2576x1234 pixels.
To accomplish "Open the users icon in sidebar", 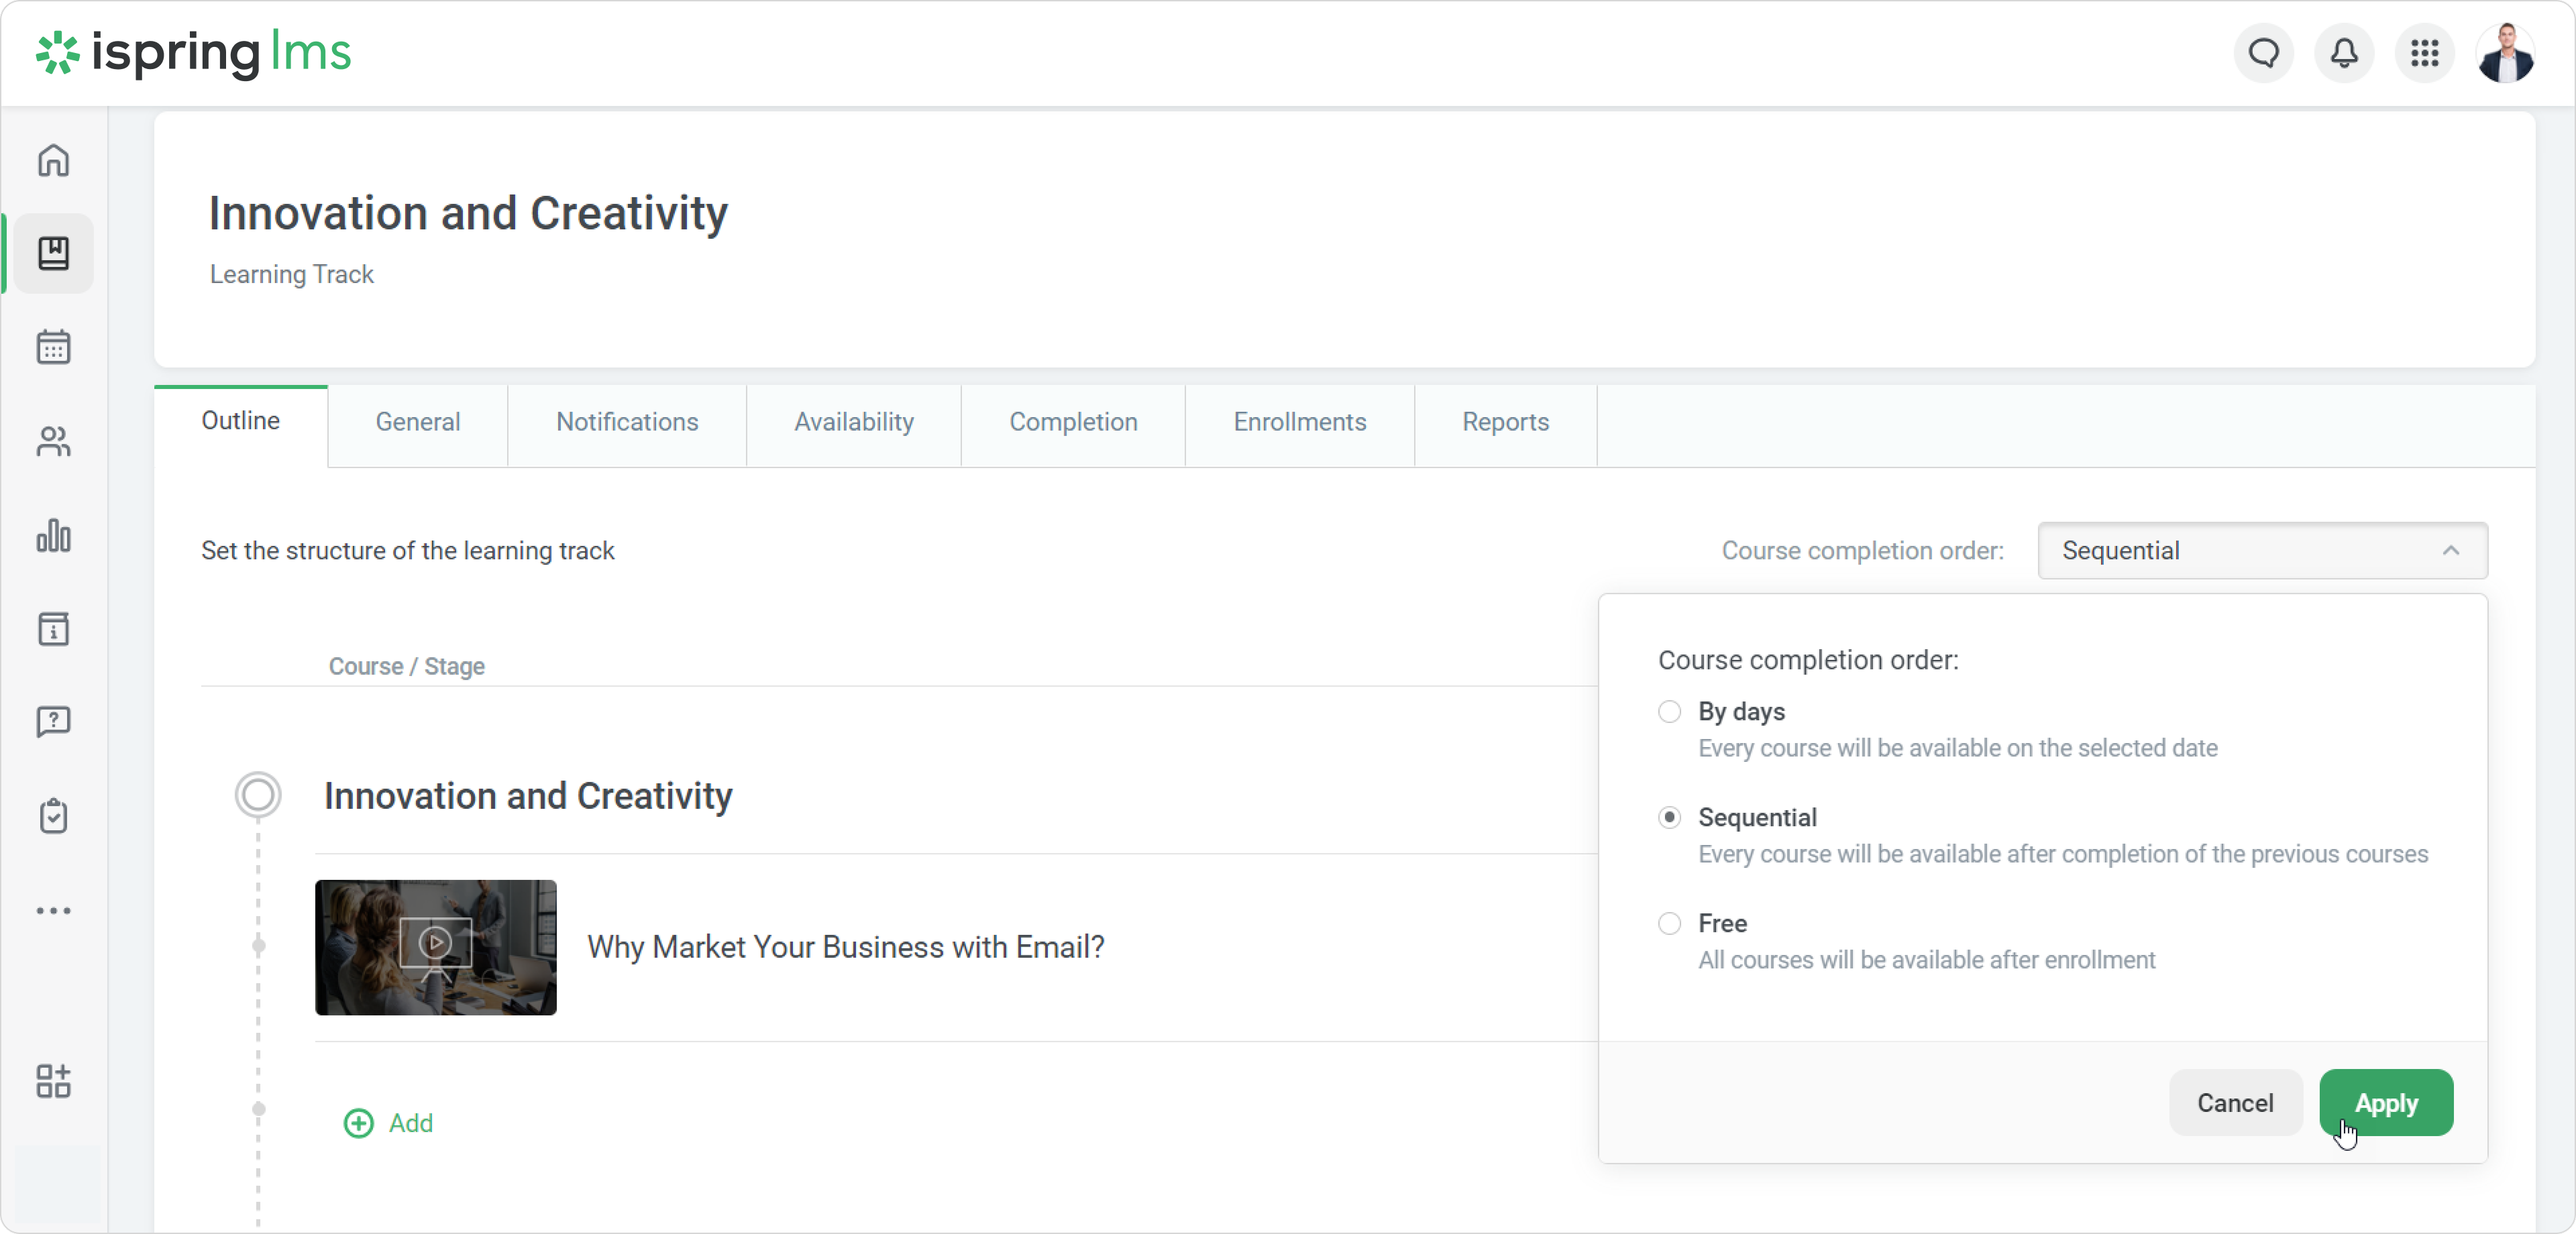I will pyautogui.click(x=54, y=441).
